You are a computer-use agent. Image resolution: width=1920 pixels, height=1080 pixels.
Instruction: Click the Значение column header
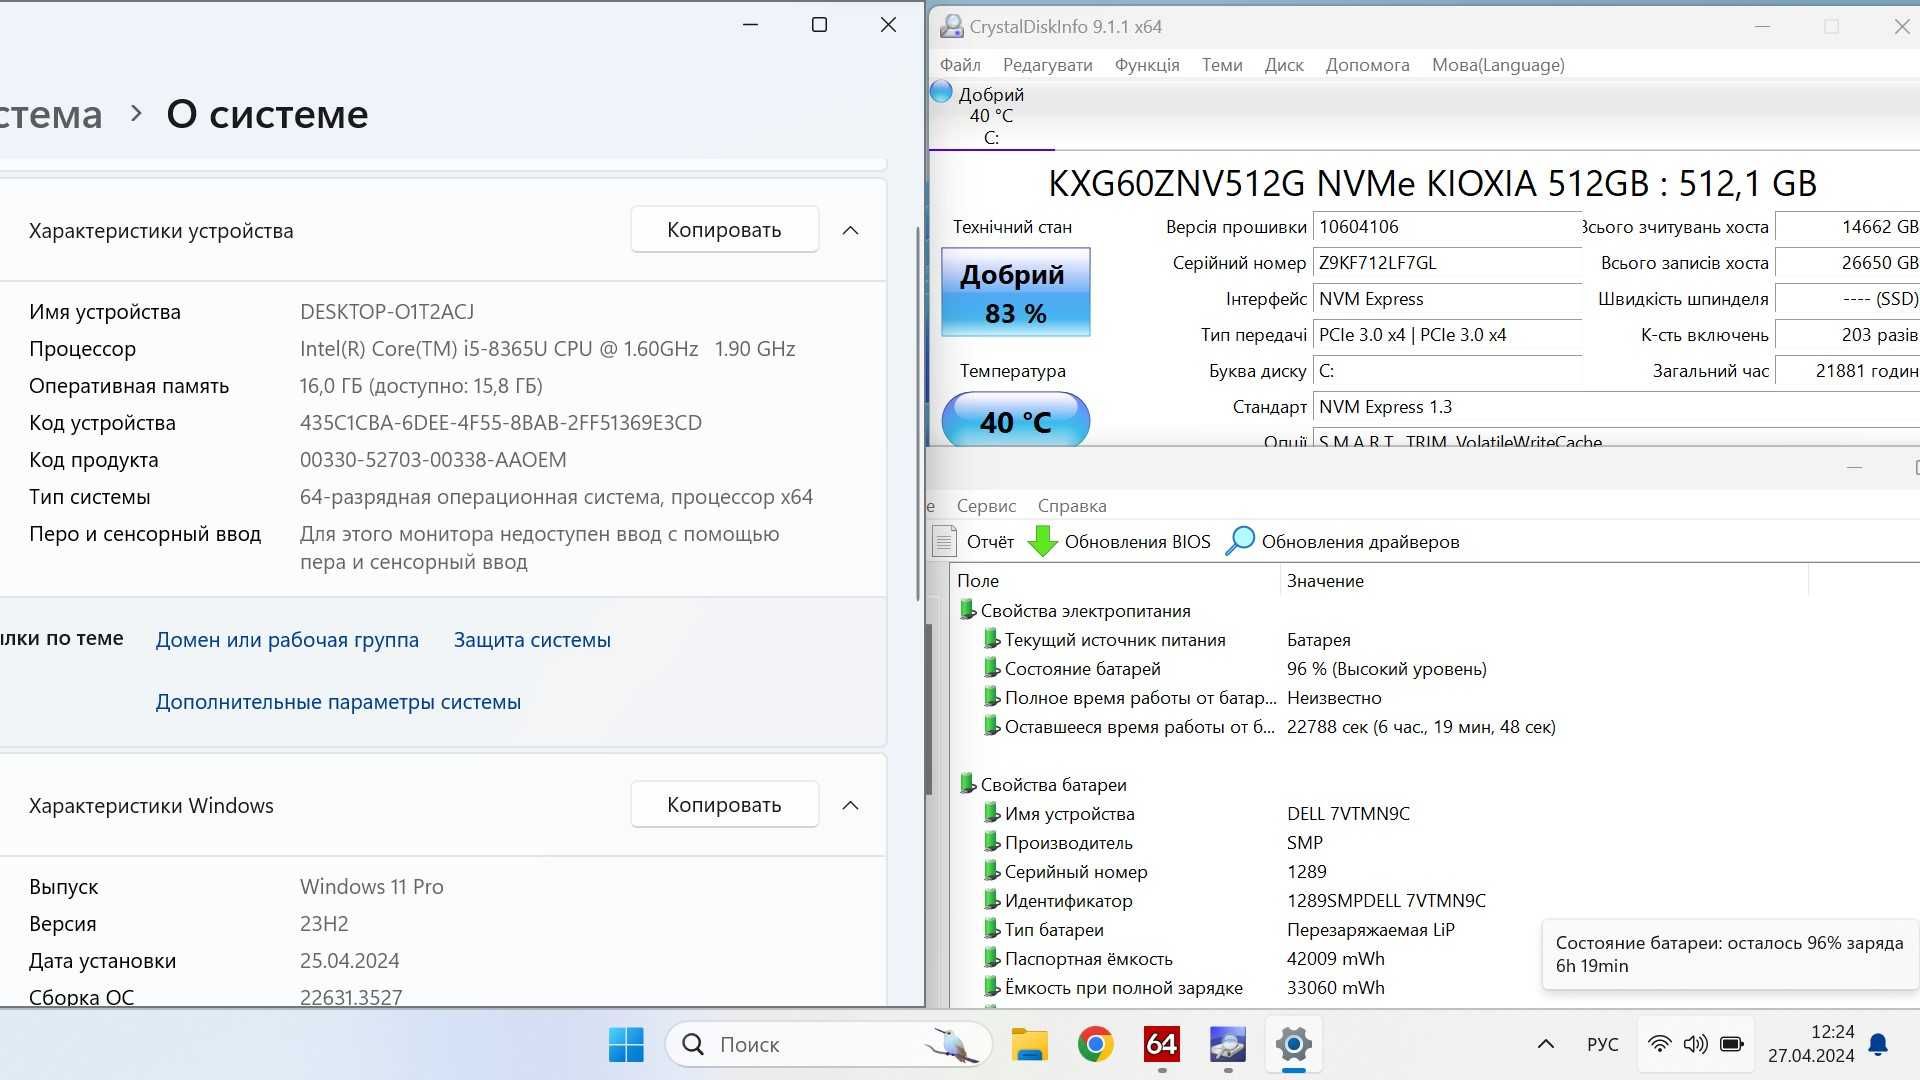tap(1544, 581)
